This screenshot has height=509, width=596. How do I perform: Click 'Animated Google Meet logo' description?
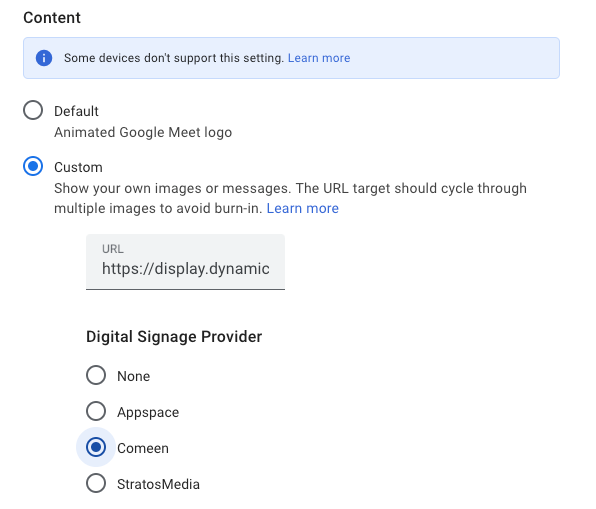point(143,132)
